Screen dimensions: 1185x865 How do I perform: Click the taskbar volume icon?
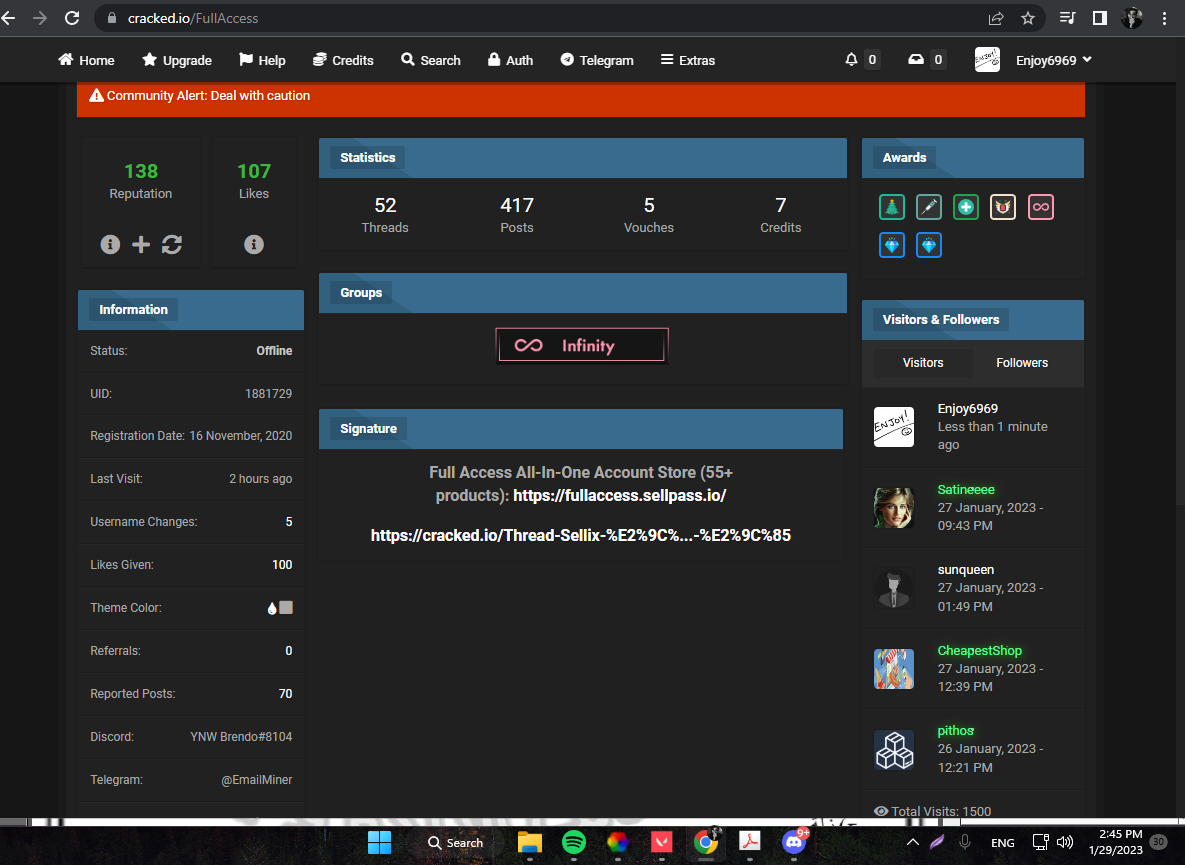pyautogui.click(x=1066, y=842)
